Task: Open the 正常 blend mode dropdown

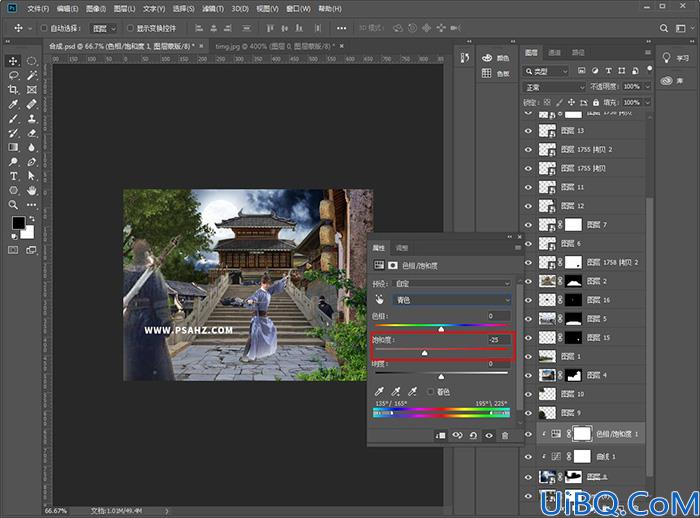Action: click(x=554, y=87)
